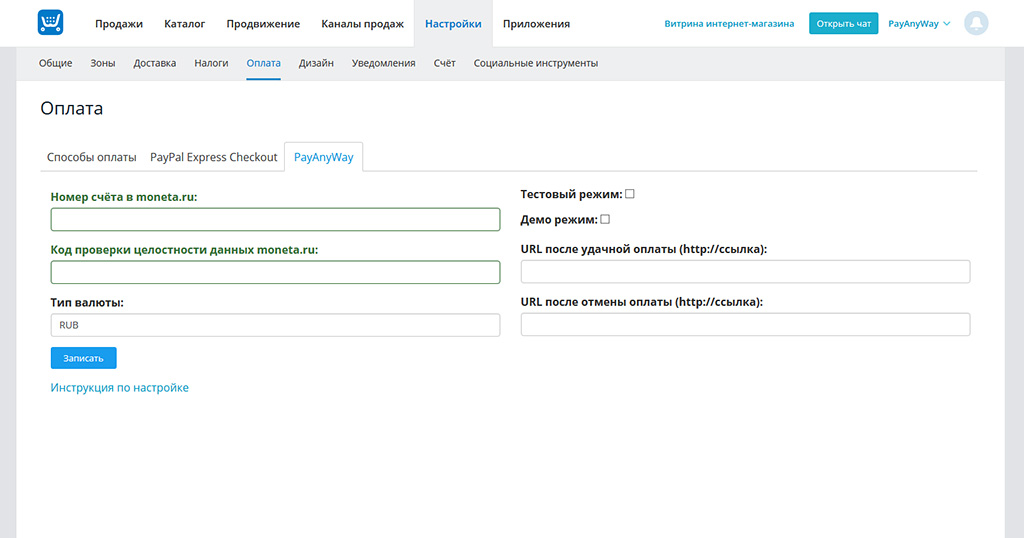Open the PayPal Express Checkout tab
Viewport: 1024px width, 538px height.
point(214,157)
